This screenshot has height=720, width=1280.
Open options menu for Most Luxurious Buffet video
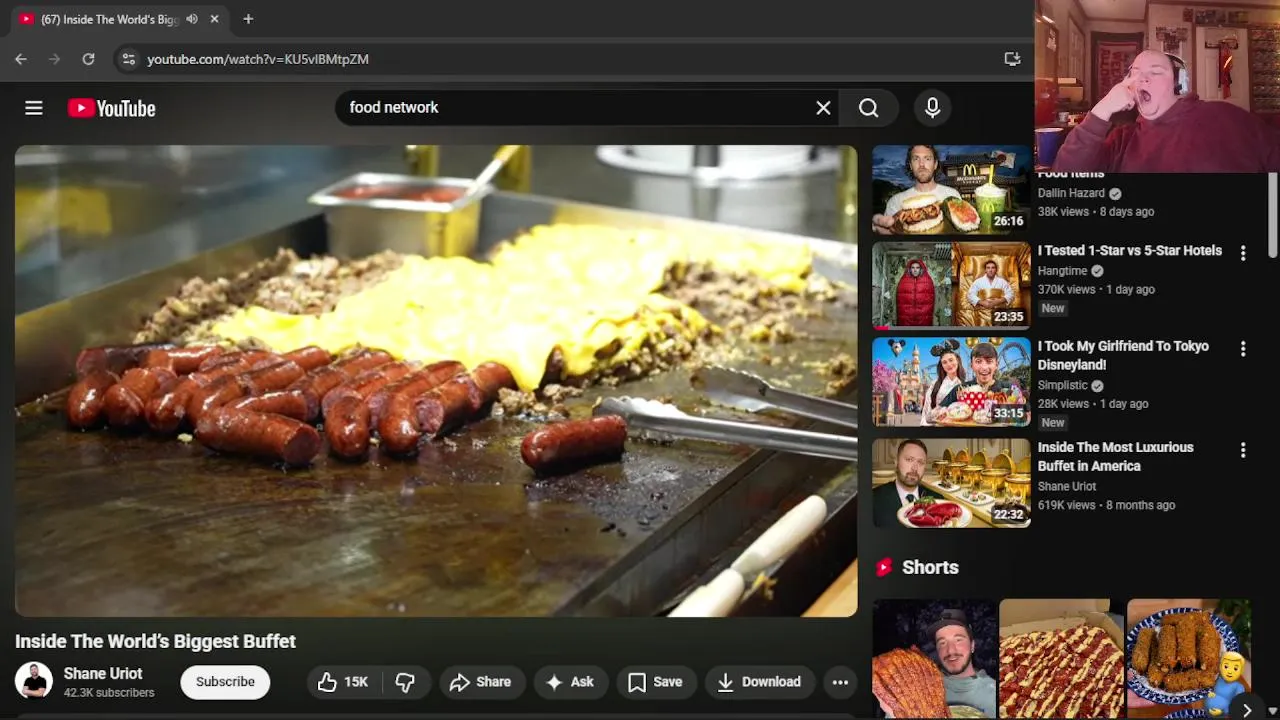[1243, 451]
